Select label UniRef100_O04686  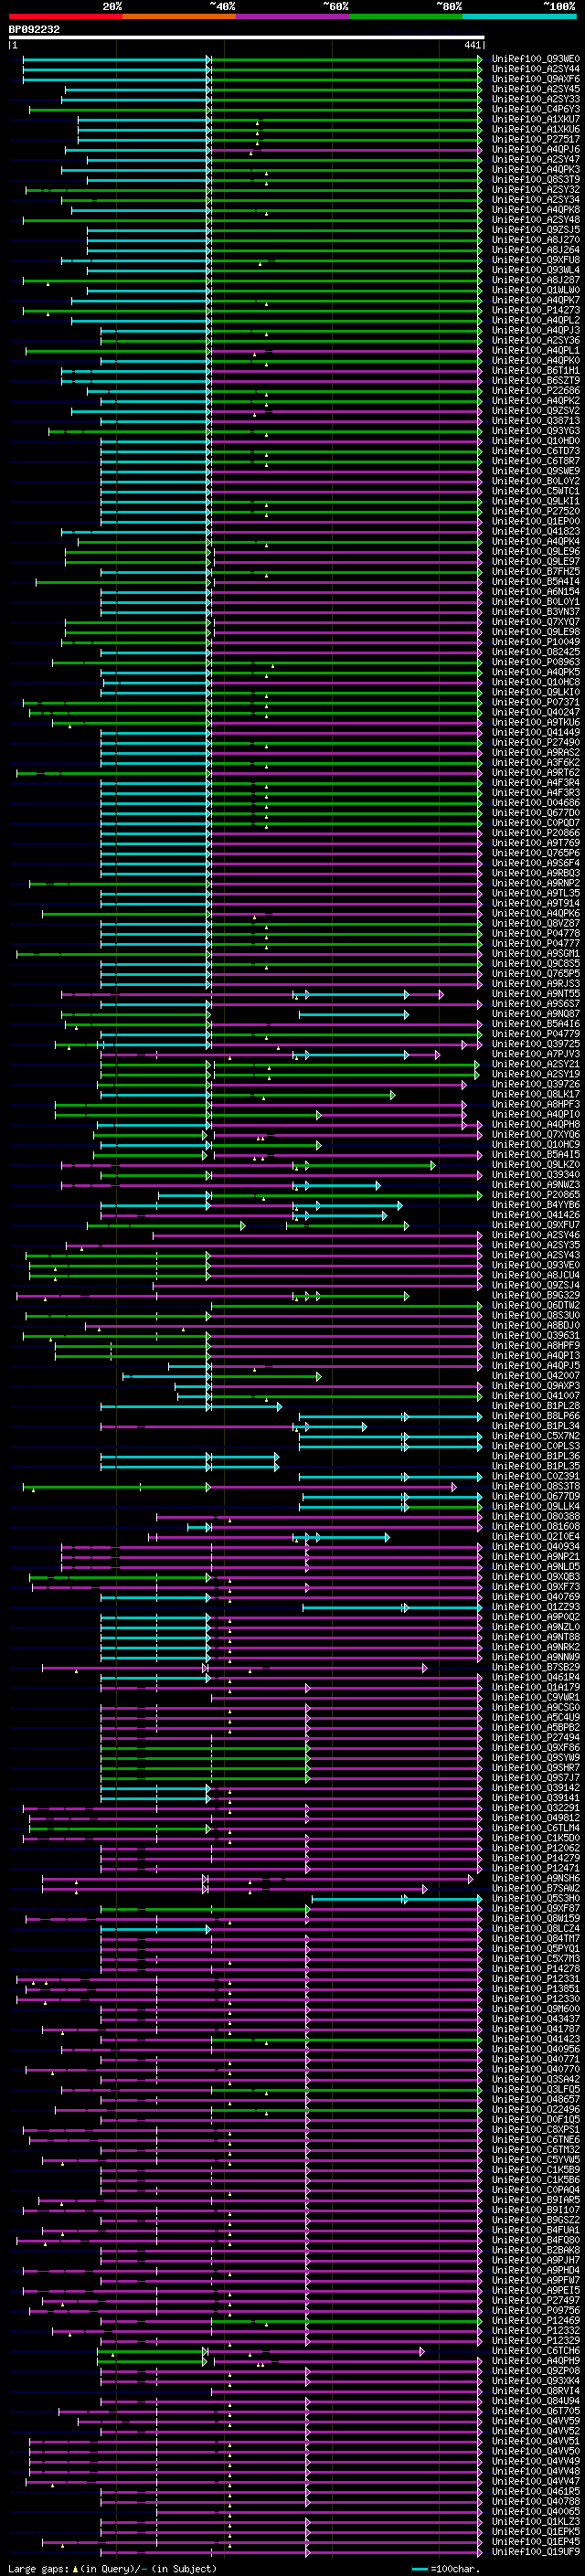point(535,803)
